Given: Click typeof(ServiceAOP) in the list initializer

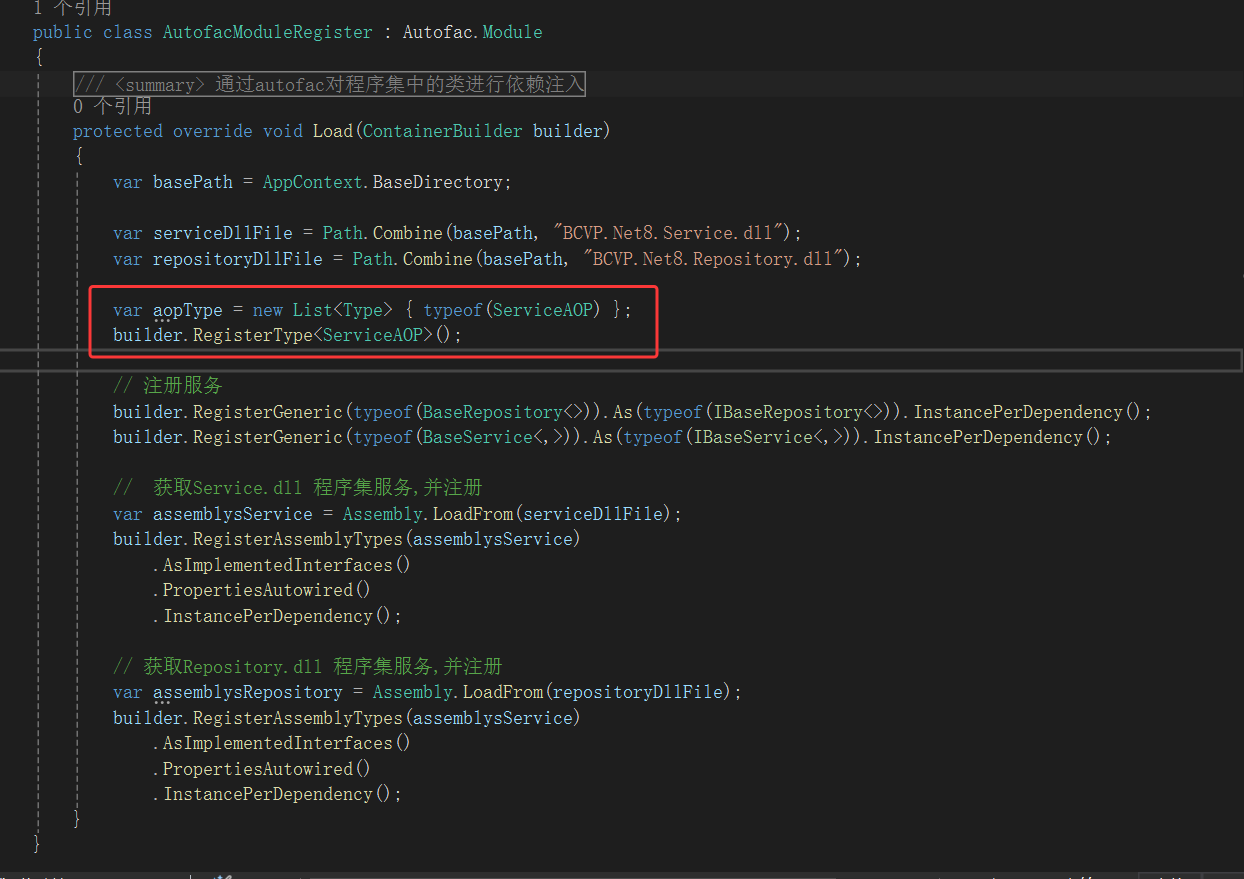Looking at the screenshot, I should pos(513,310).
